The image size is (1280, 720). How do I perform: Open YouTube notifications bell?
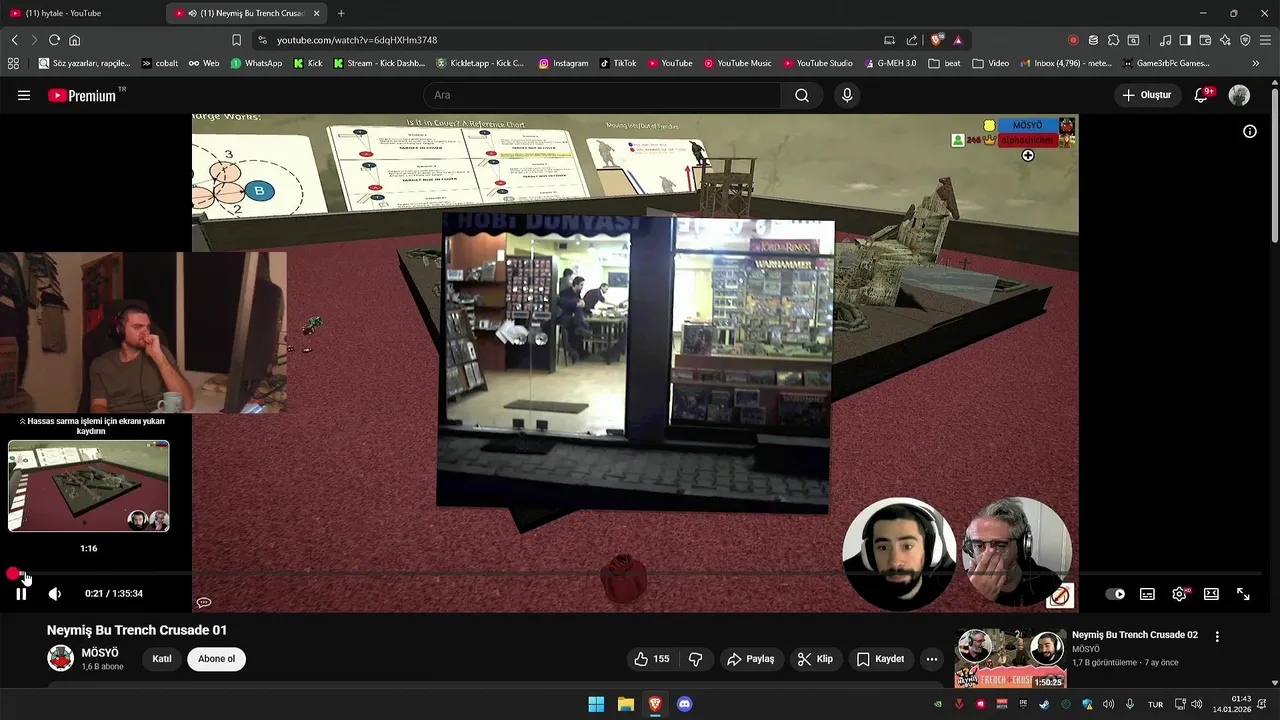(1202, 95)
